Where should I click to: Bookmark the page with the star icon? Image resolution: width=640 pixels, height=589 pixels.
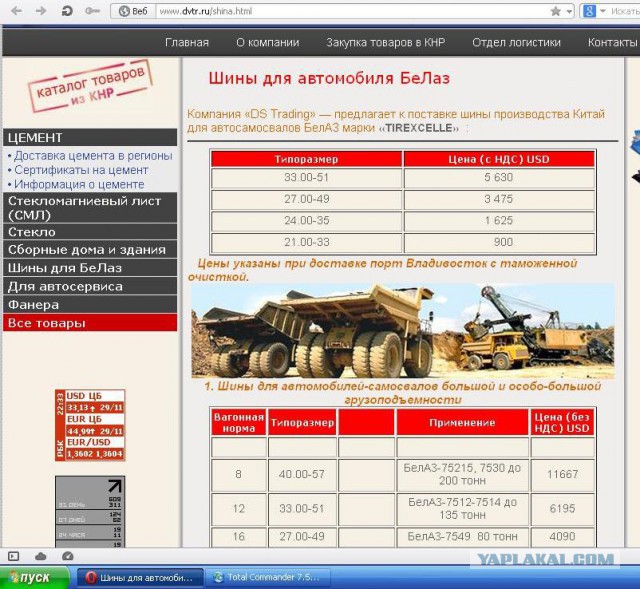[556, 11]
